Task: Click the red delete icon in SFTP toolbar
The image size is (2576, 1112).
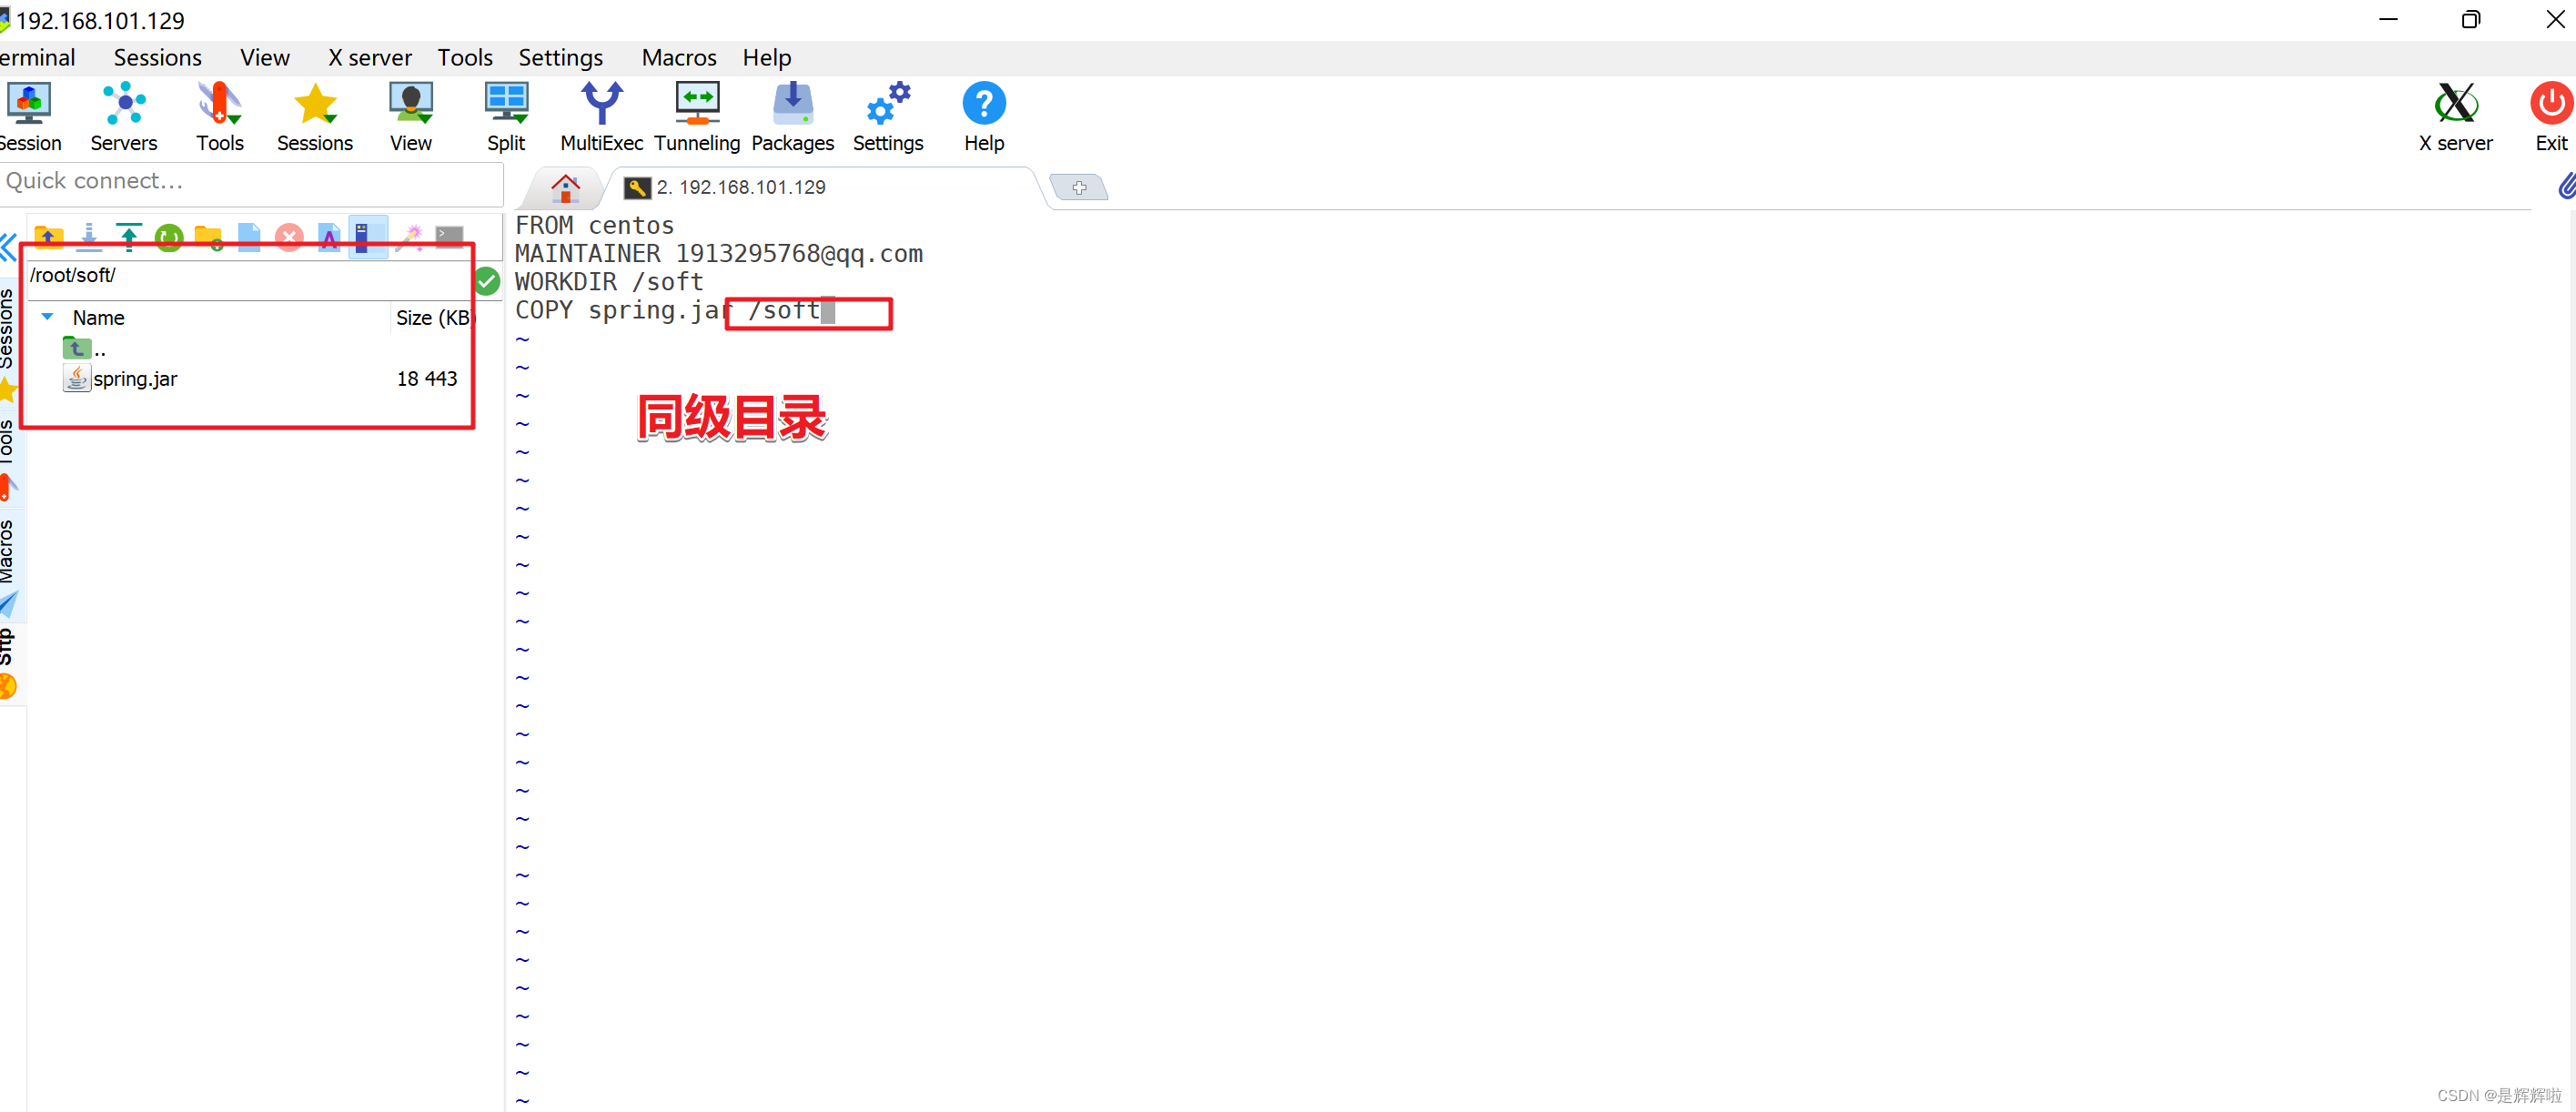Action: [x=289, y=237]
